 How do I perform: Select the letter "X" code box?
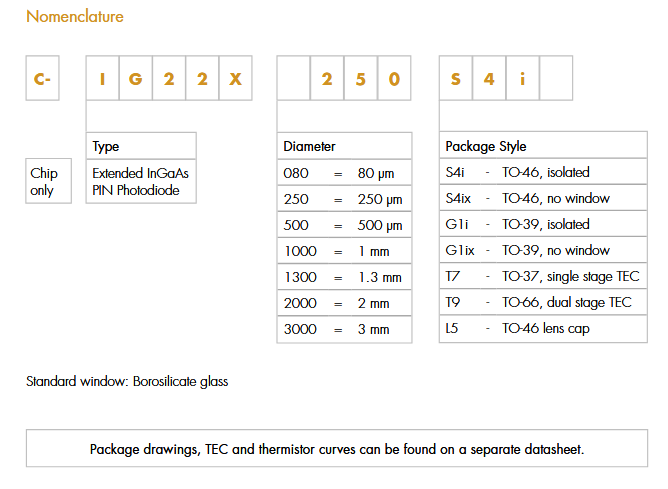tap(235, 80)
